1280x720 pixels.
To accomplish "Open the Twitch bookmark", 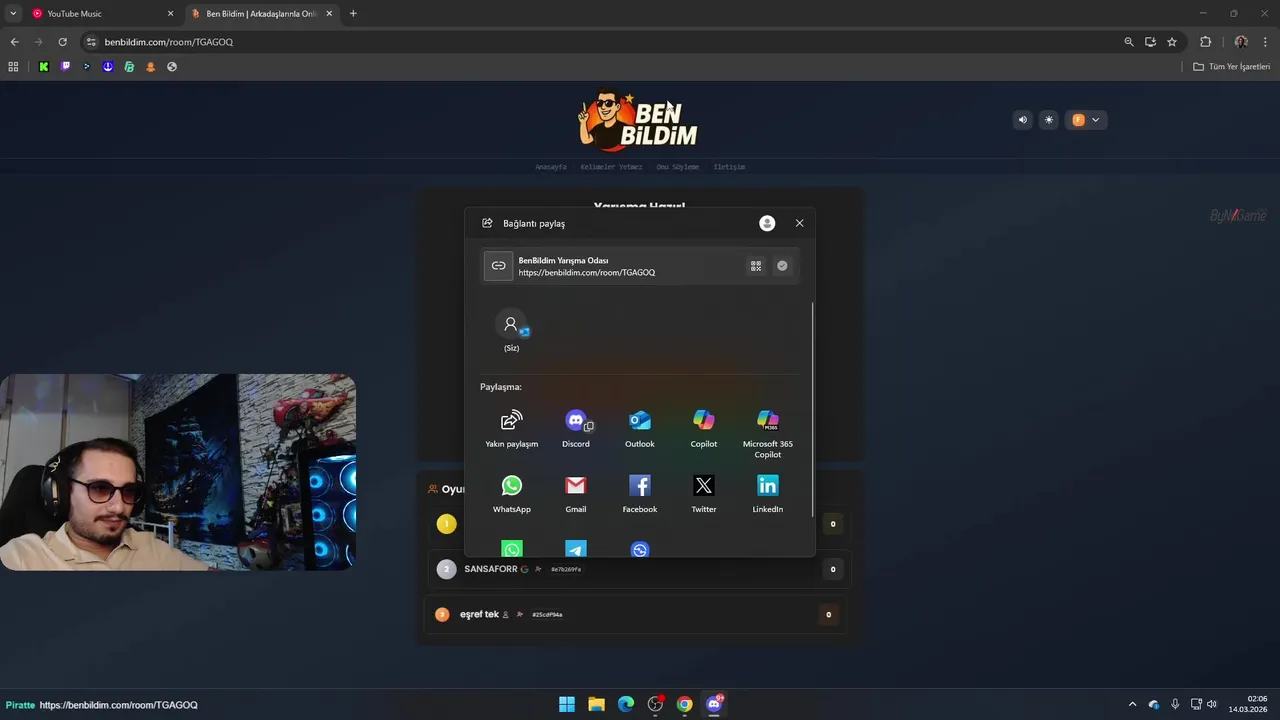I will tap(65, 67).
